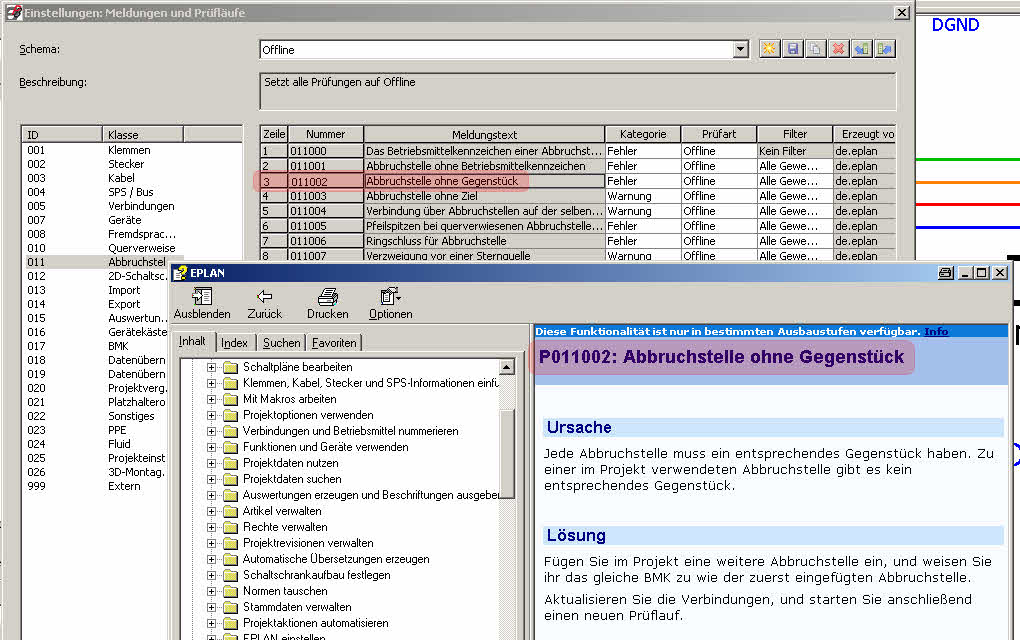Select the Schaltpläne bearbeiten folder icon
This screenshot has width=1020, height=640.
[x=231, y=367]
